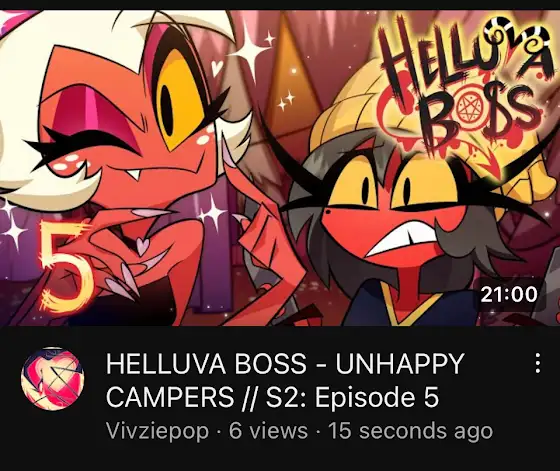Viewport: 560px width, 471px height.
Task: Click the Vivziepop channel avatar
Action: 52,379
